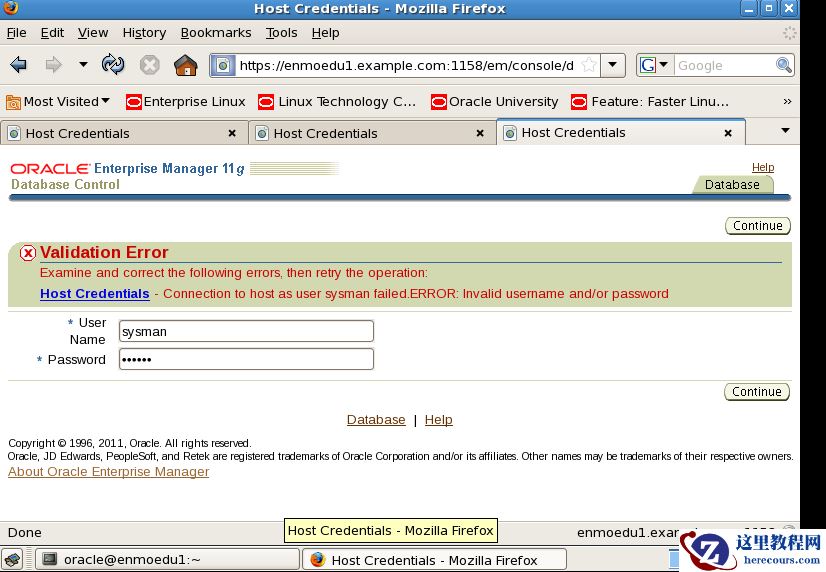Screen dimensions: 826x572
Task: Click the show desktop icon in taskbar
Action: (x=13, y=559)
